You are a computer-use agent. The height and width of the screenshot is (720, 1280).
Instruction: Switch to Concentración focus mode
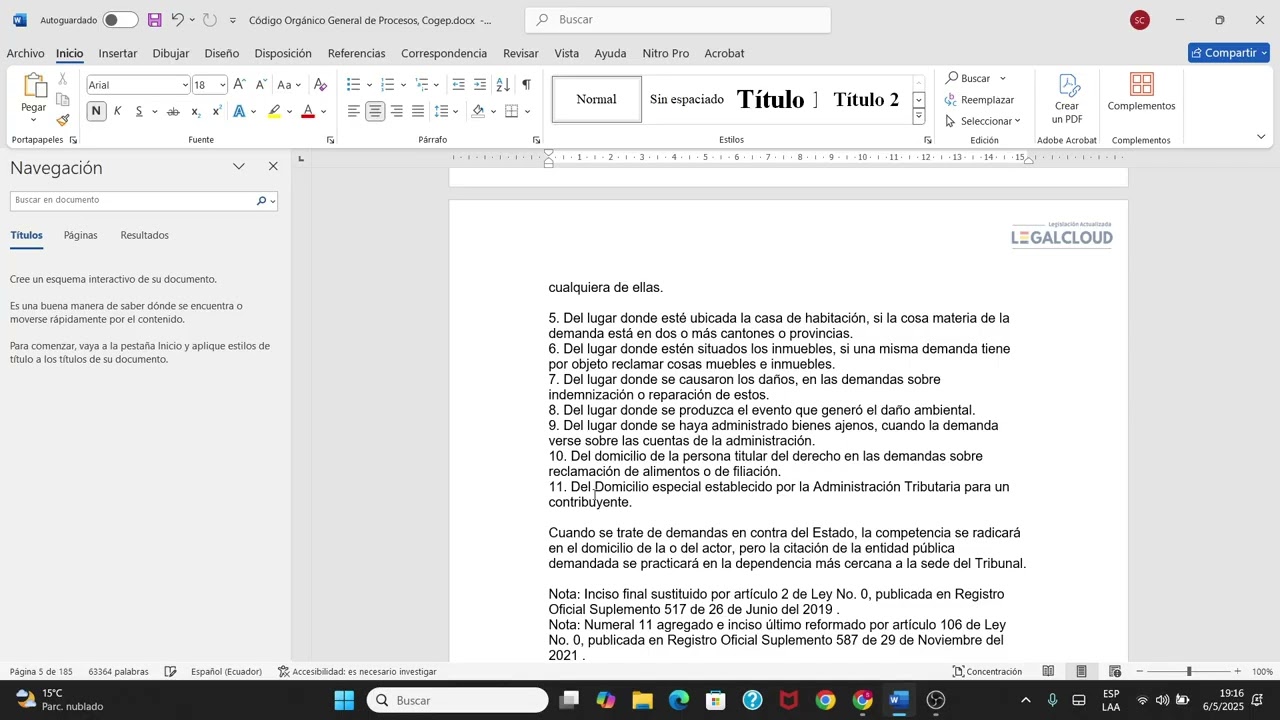(987, 672)
